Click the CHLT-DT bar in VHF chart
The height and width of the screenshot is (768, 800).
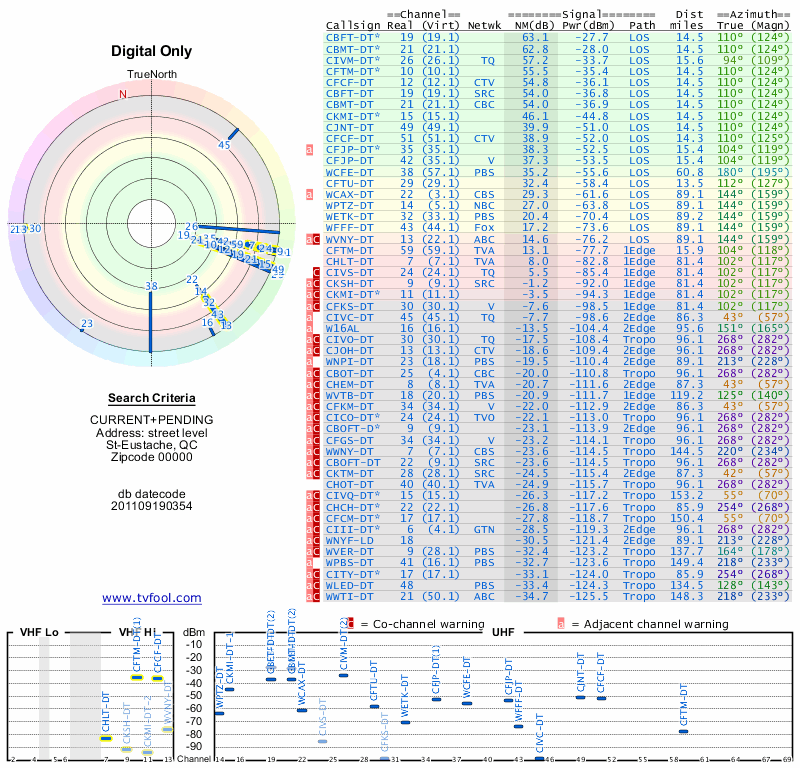tap(106, 738)
